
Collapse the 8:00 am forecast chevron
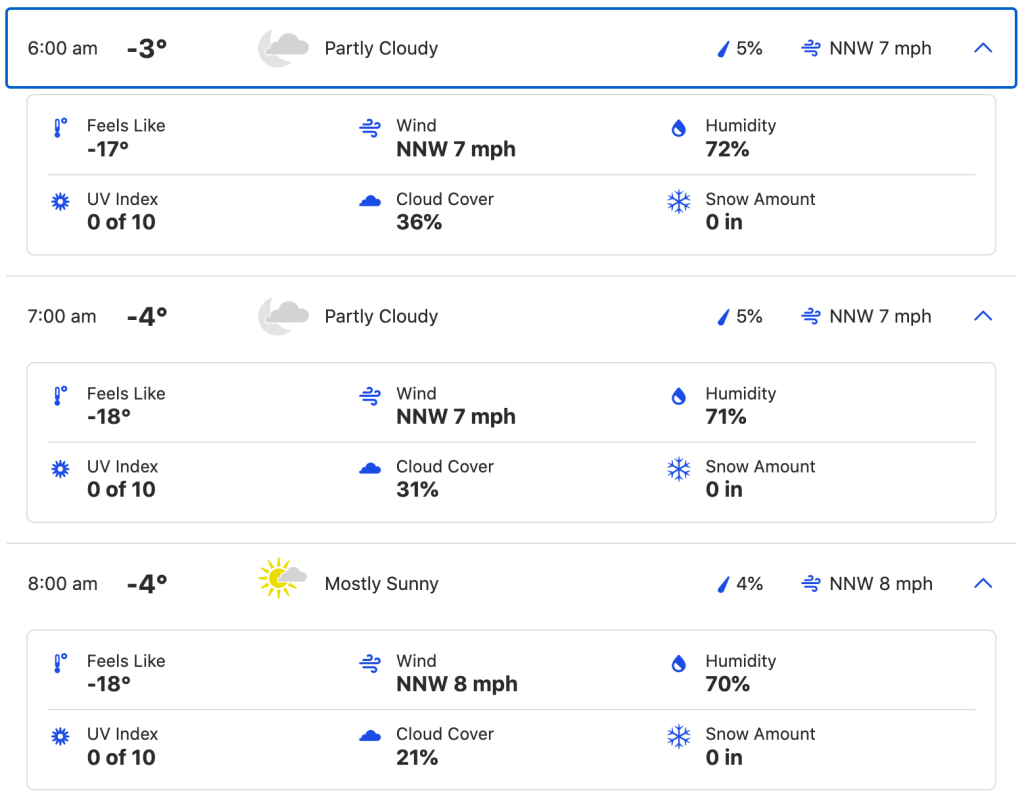click(983, 584)
